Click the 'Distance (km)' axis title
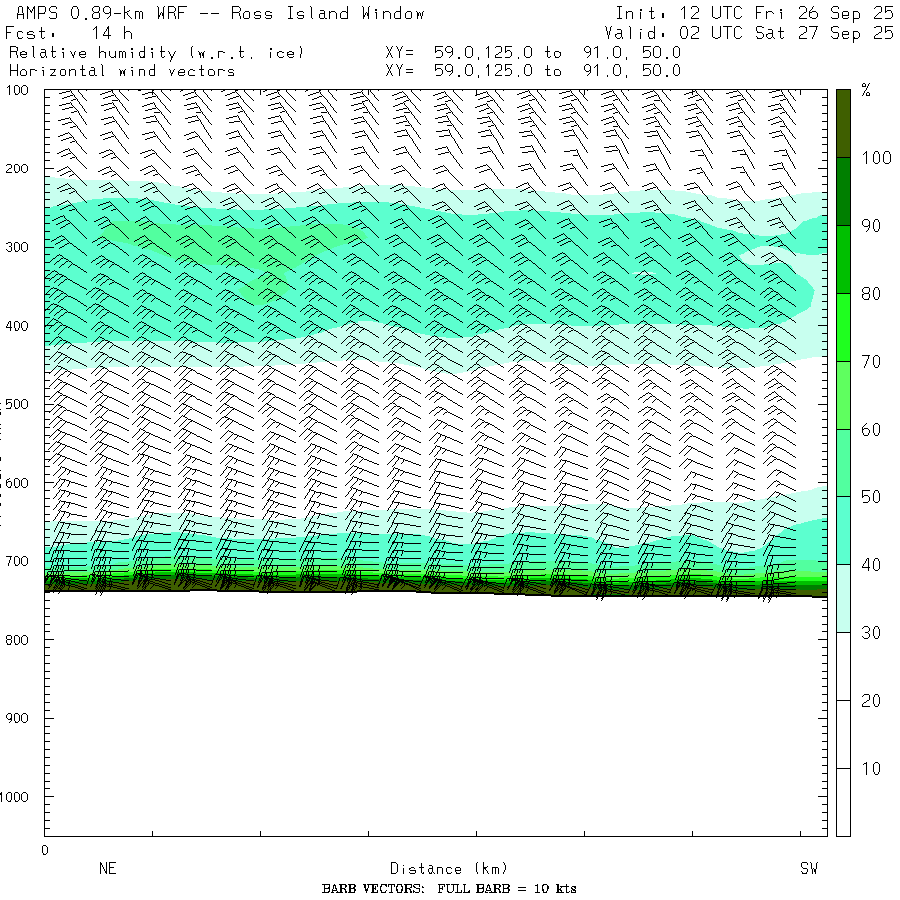 (x=449, y=869)
